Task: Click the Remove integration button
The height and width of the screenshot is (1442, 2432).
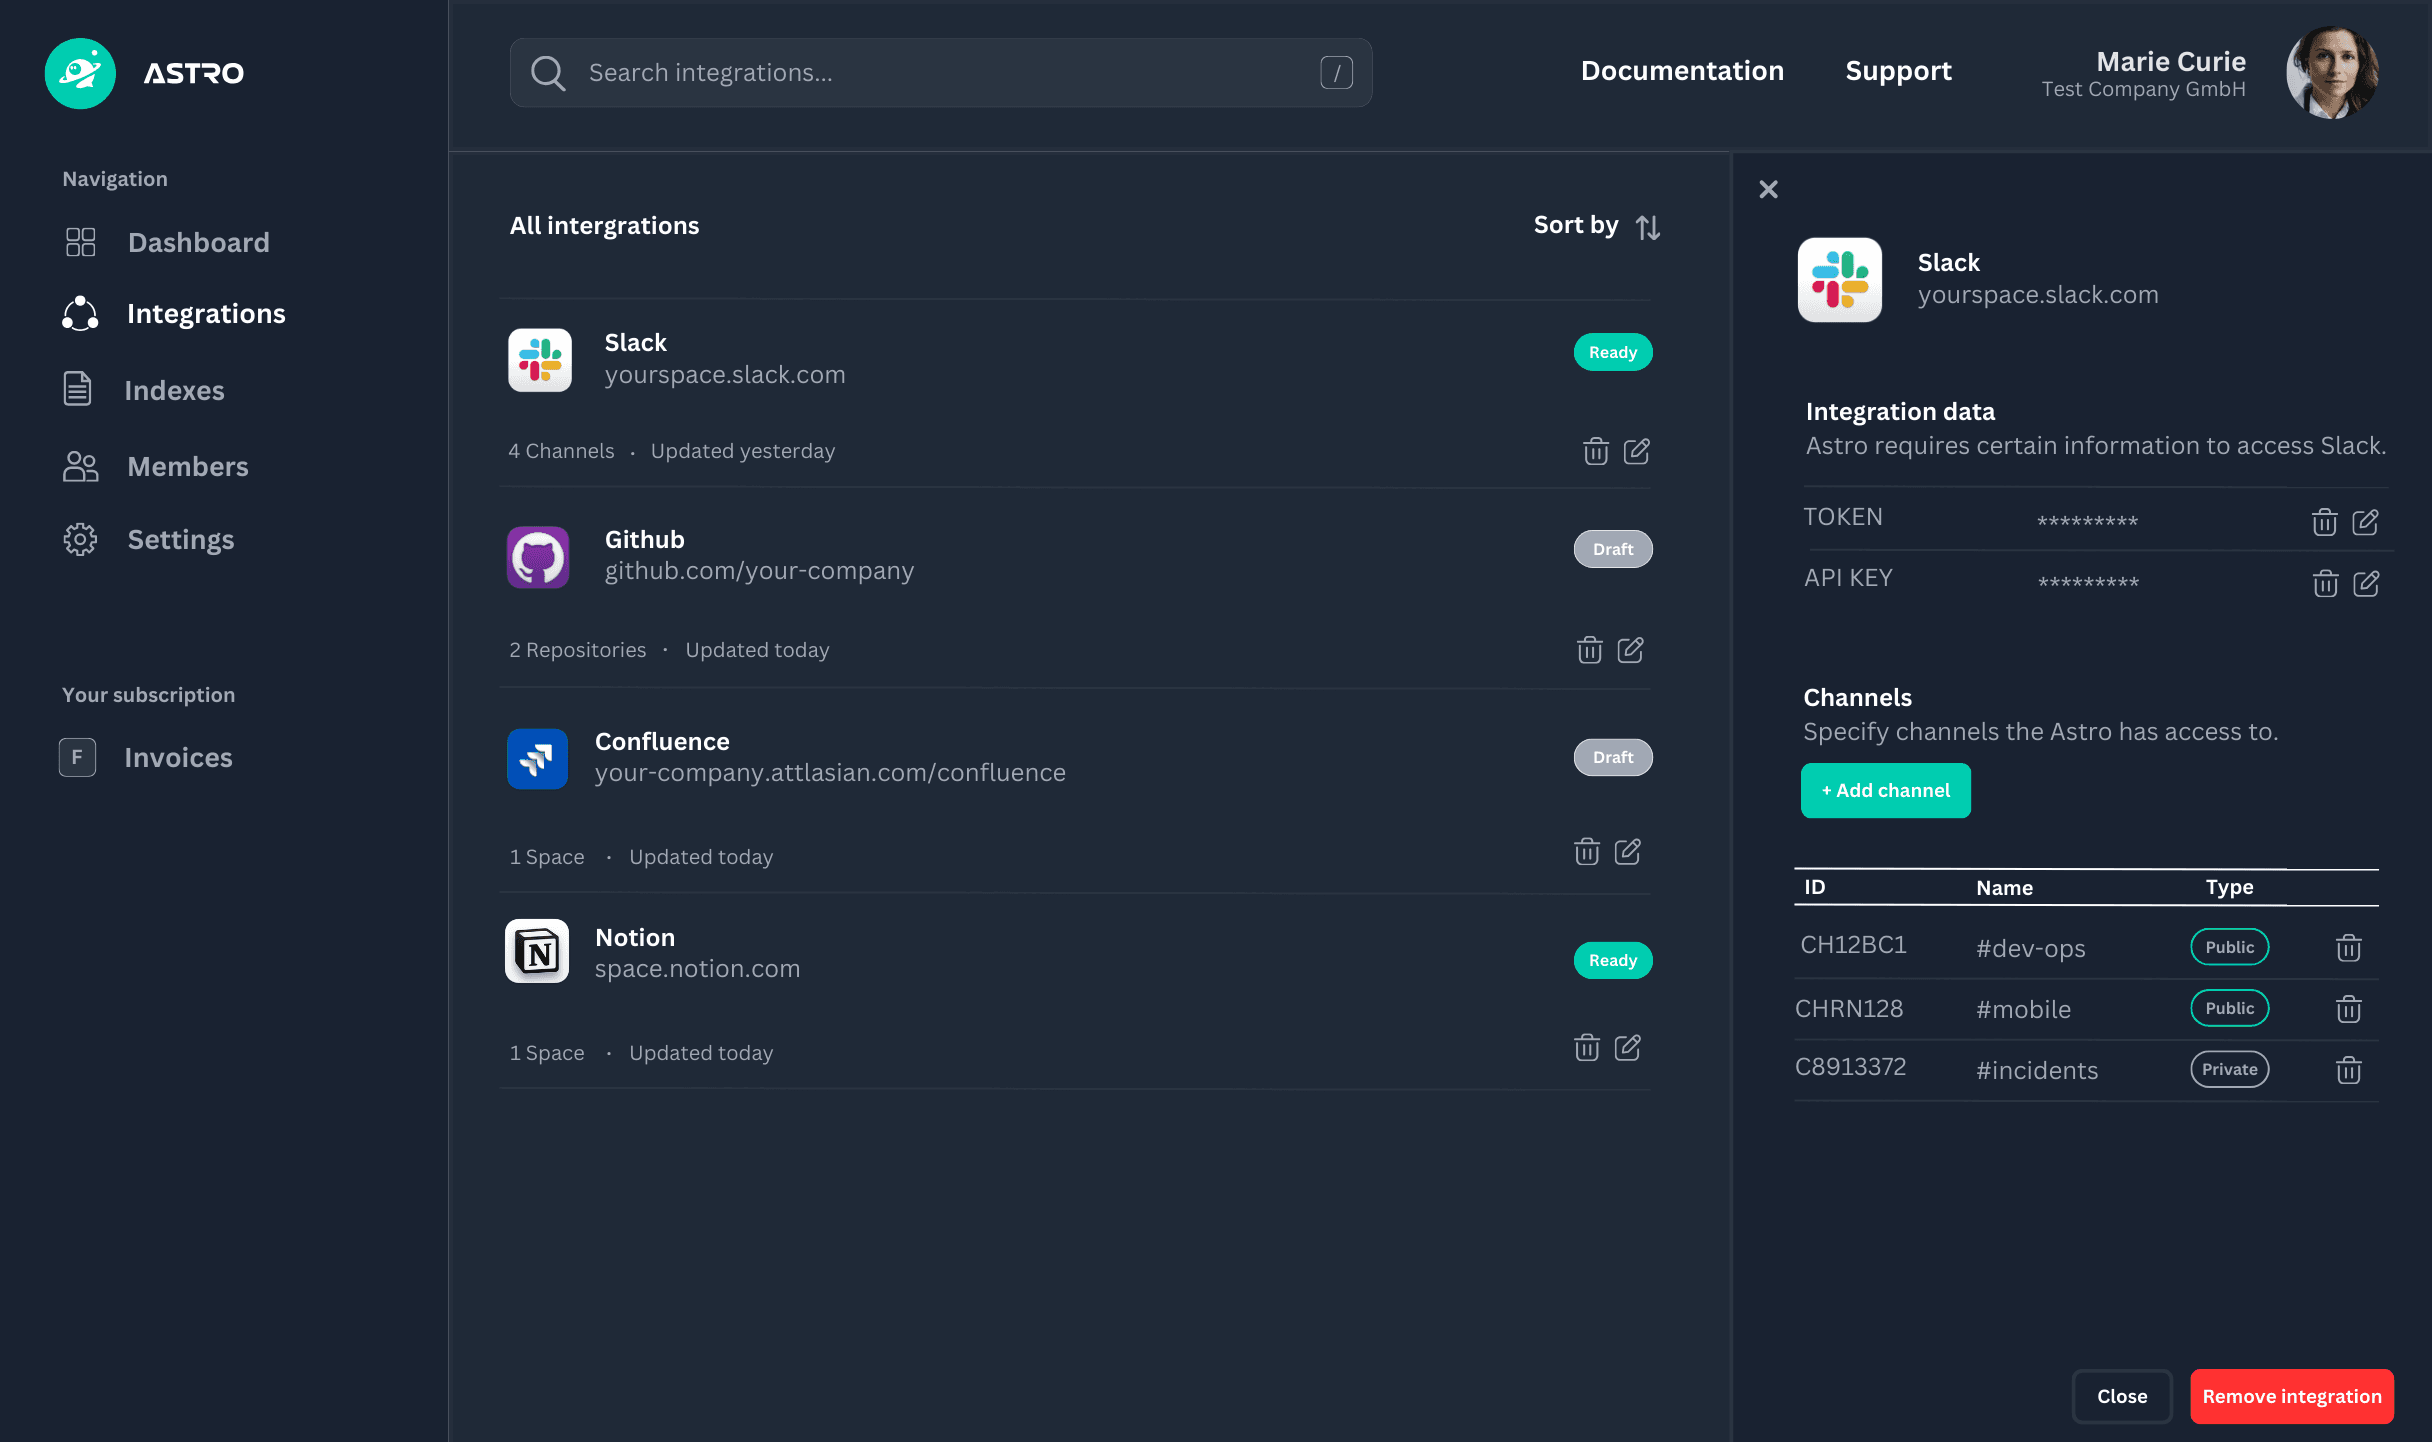Action: [x=2292, y=1396]
